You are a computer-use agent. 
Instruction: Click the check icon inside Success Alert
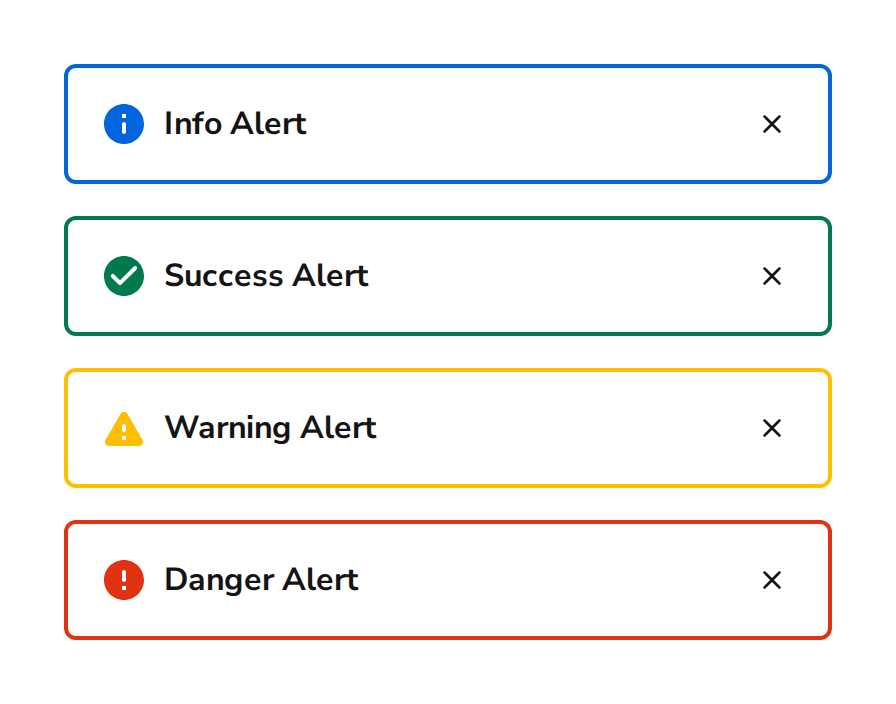(123, 276)
